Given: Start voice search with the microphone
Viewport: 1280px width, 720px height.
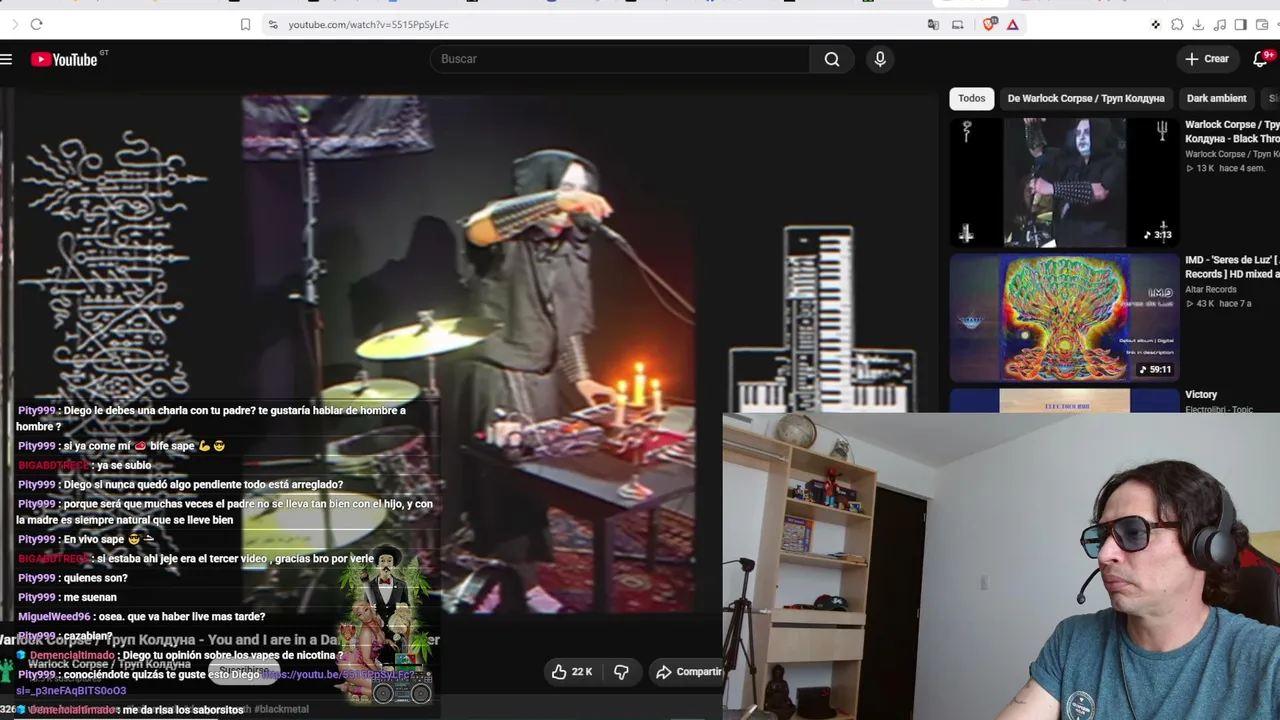Looking at the screenshot, I should click(x=880, y=59).
